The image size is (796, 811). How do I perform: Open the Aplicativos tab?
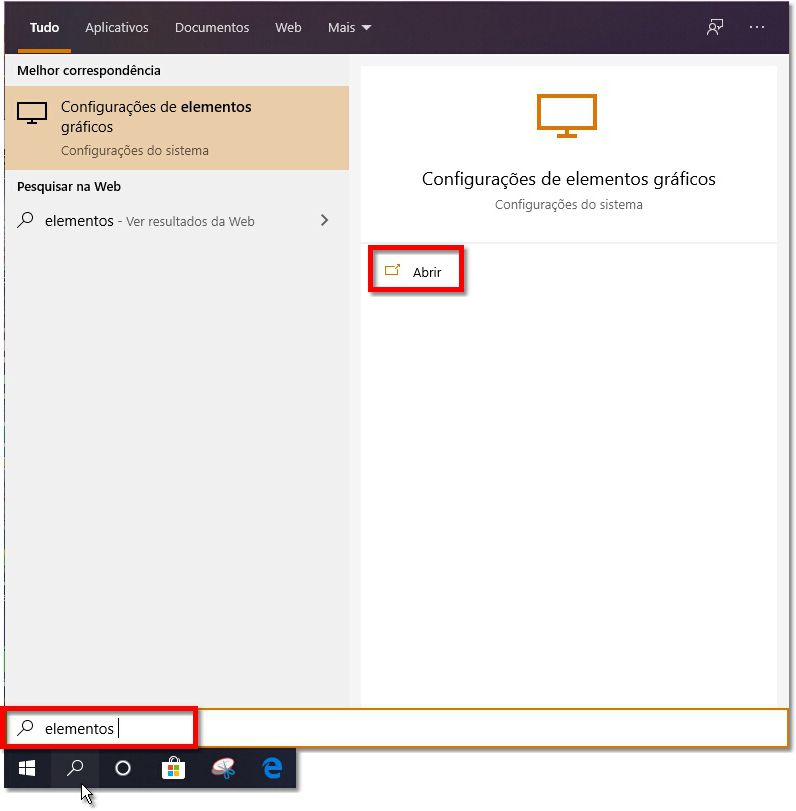click(117, 27)
